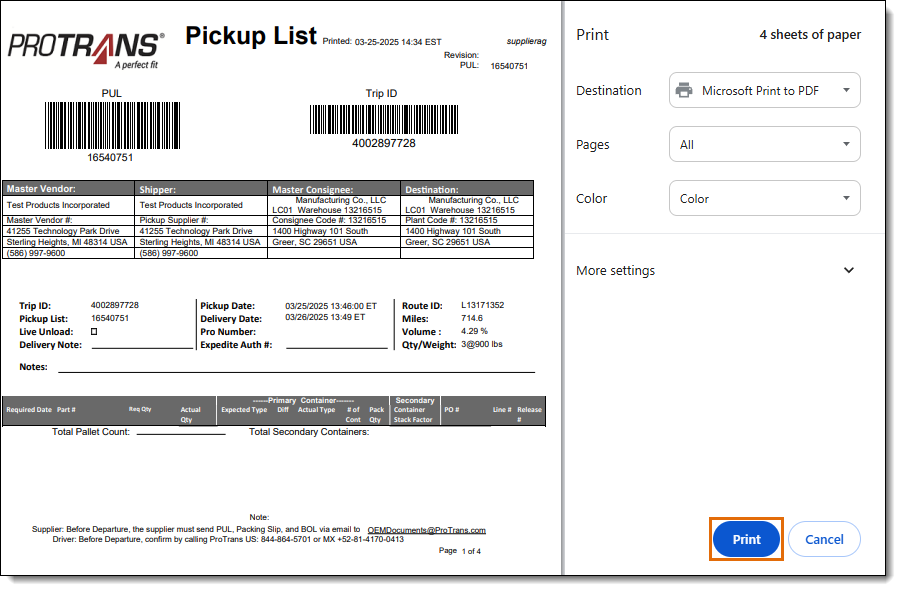Click the '4 sheets of paper' text
901x591 pixels.
click(810, 34)
